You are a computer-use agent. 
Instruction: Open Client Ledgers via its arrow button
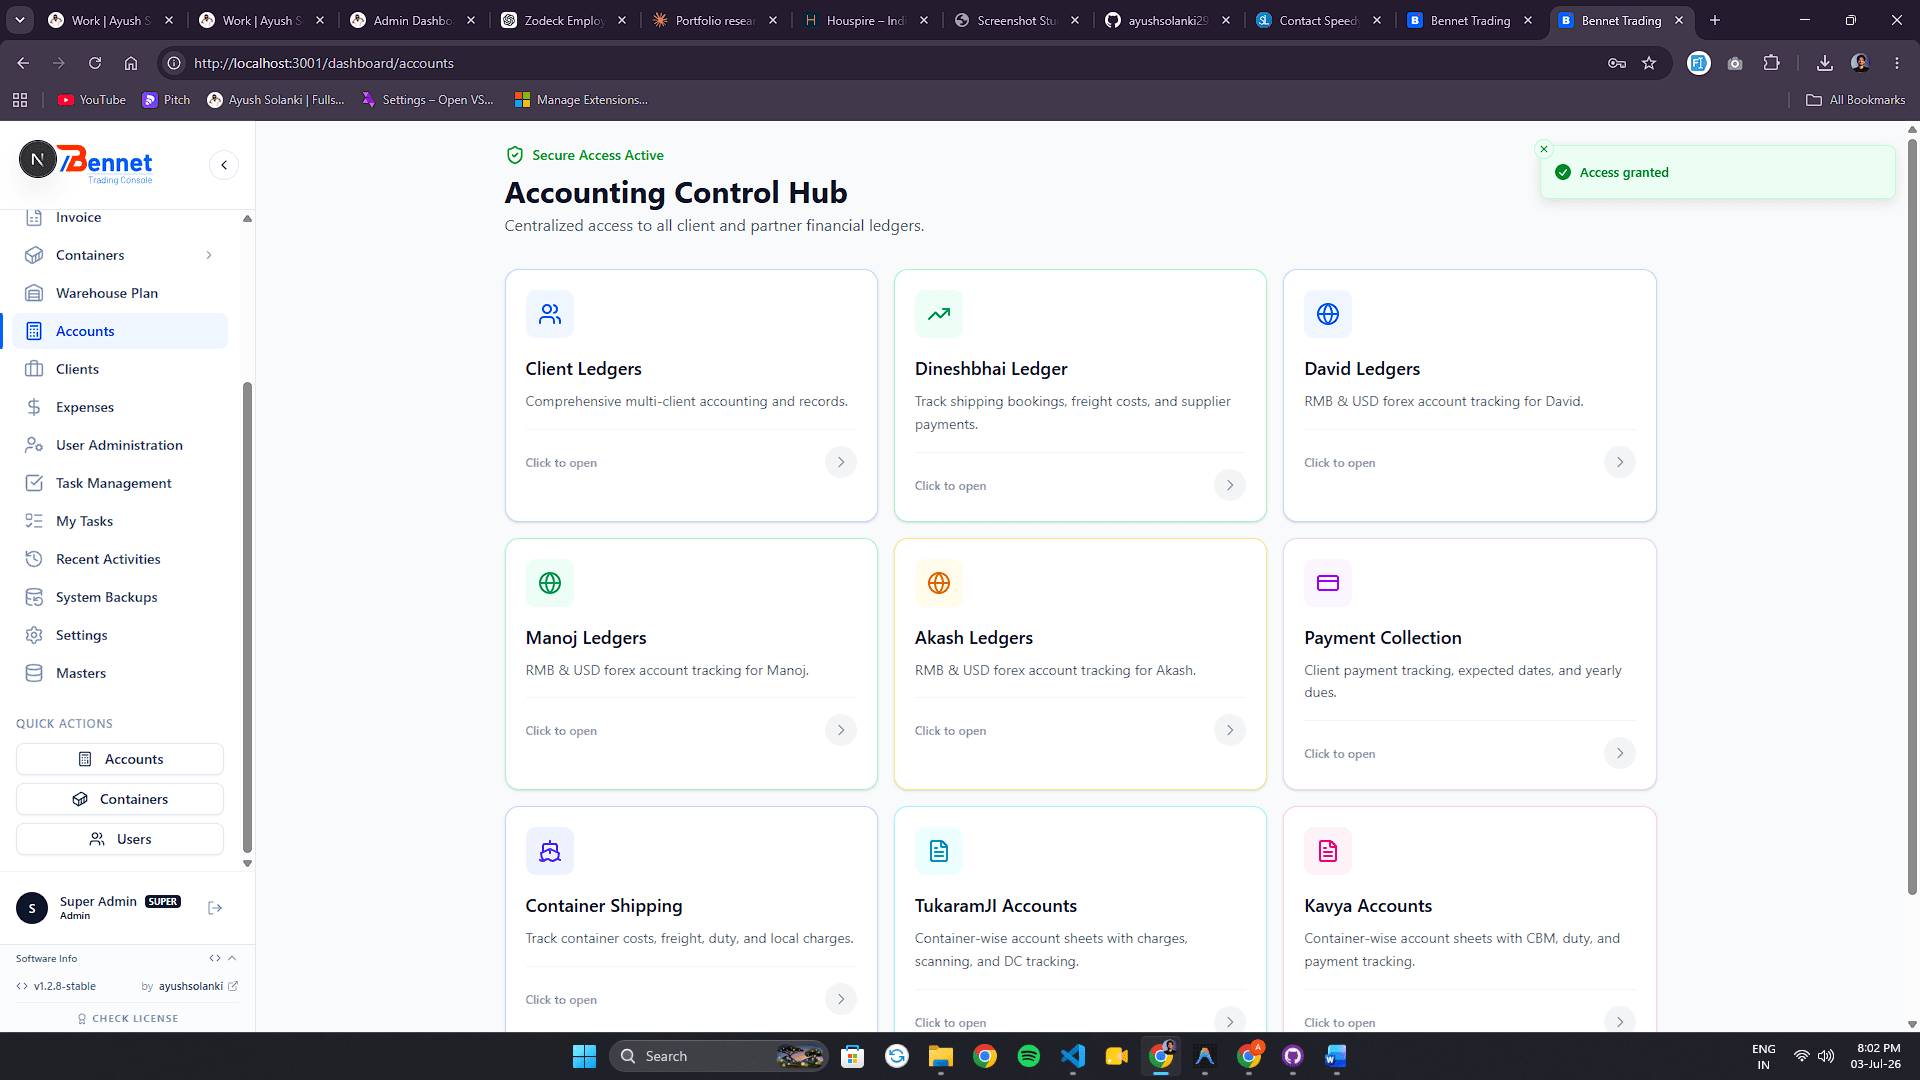coord(841,462)
